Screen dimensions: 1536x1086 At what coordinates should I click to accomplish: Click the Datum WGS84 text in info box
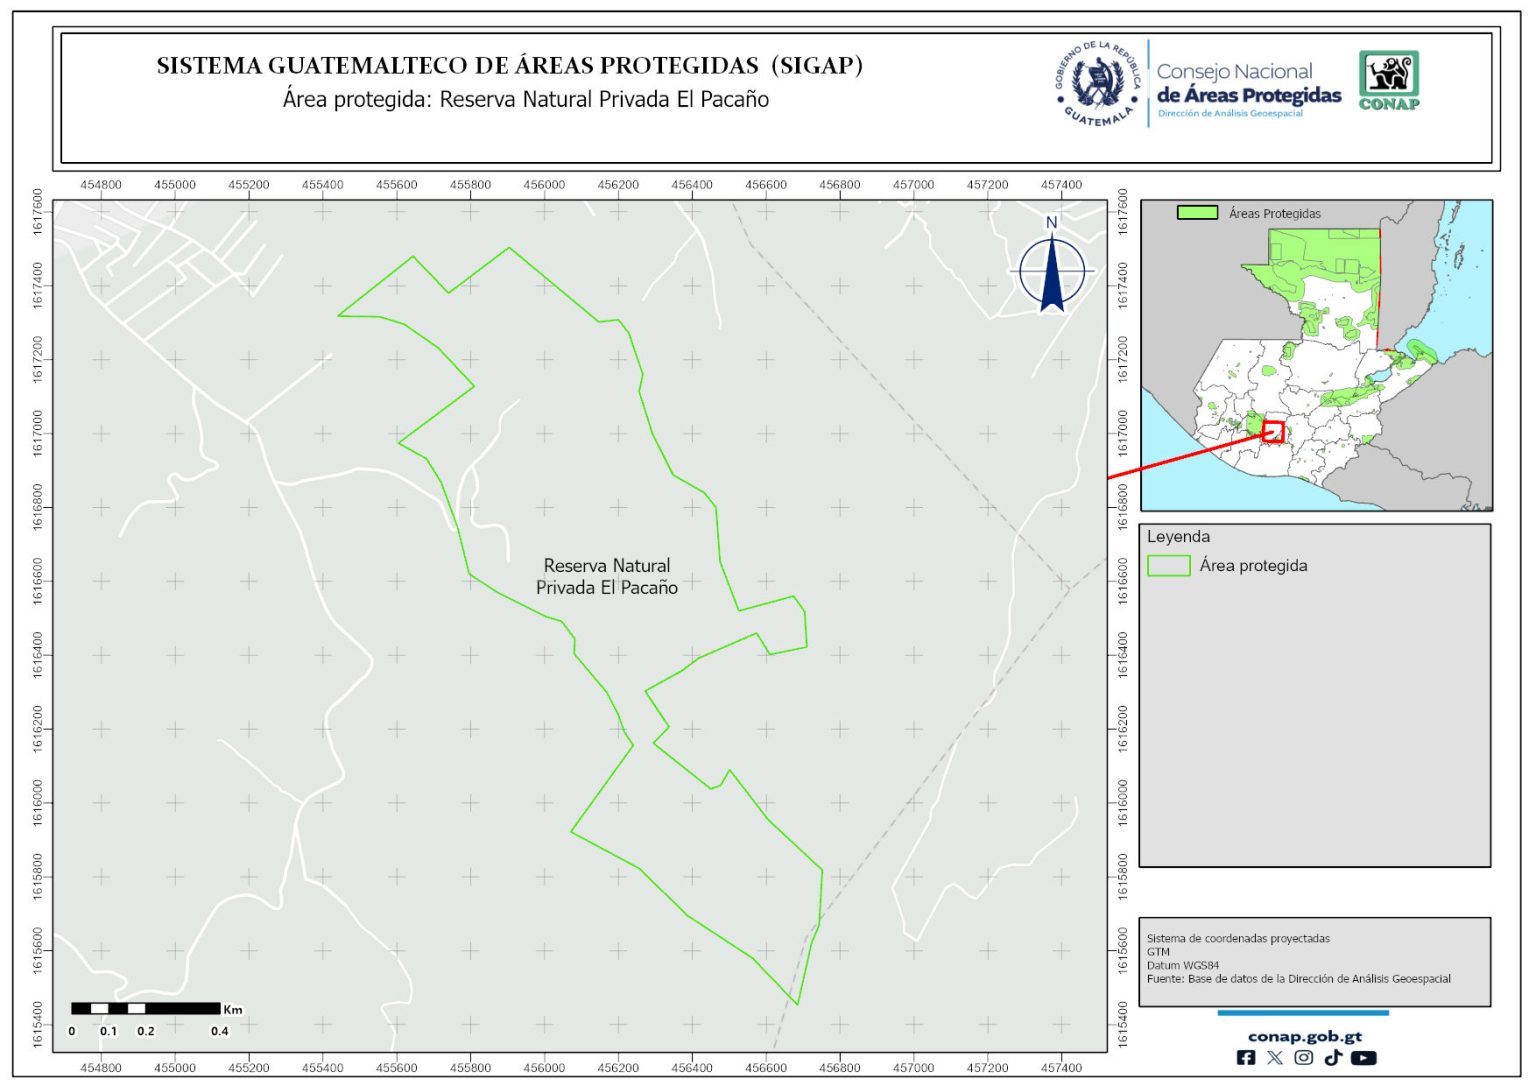pyautogui.click(x=1183, y=966)
